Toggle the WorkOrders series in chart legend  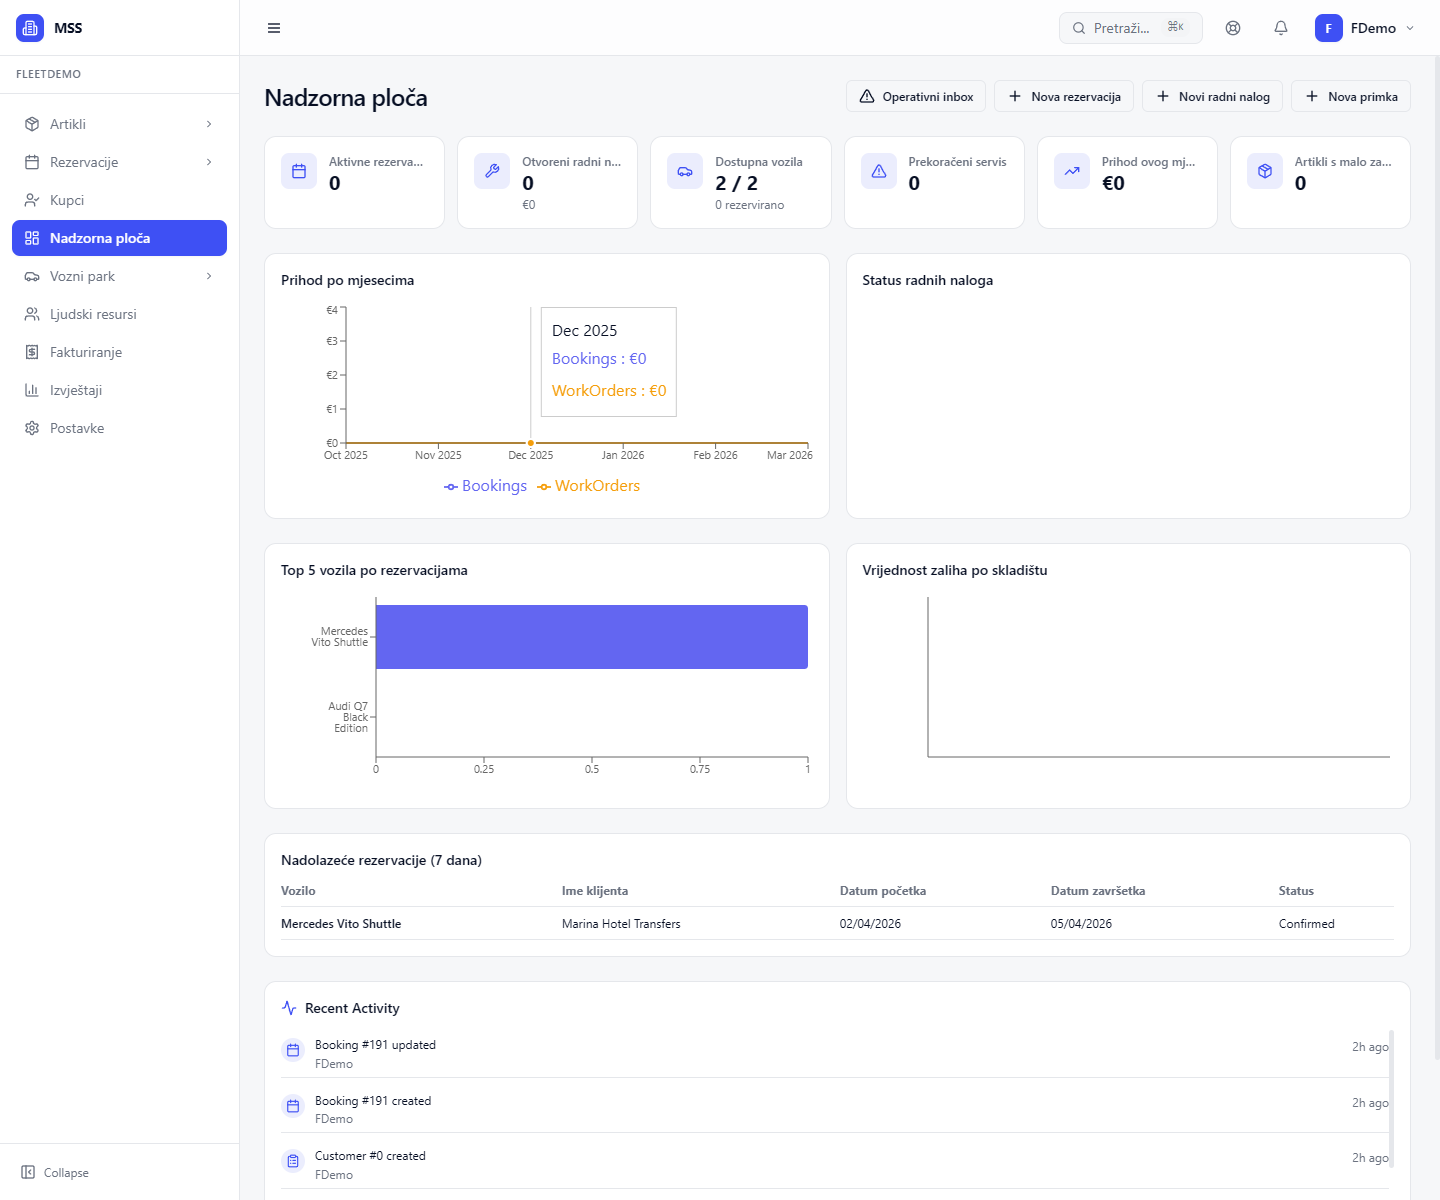pos(589,486)
